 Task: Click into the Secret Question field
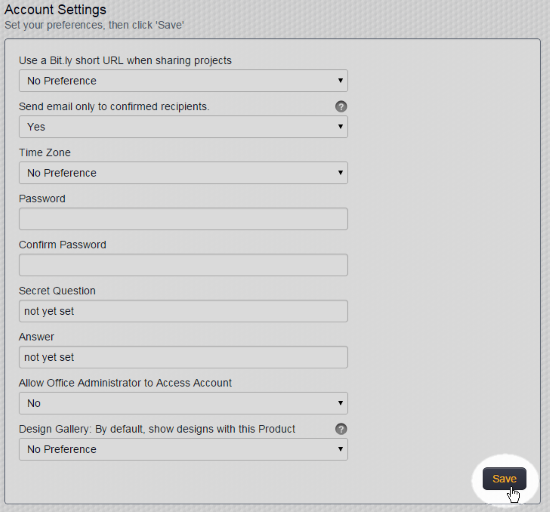click(x=183, y=311)
